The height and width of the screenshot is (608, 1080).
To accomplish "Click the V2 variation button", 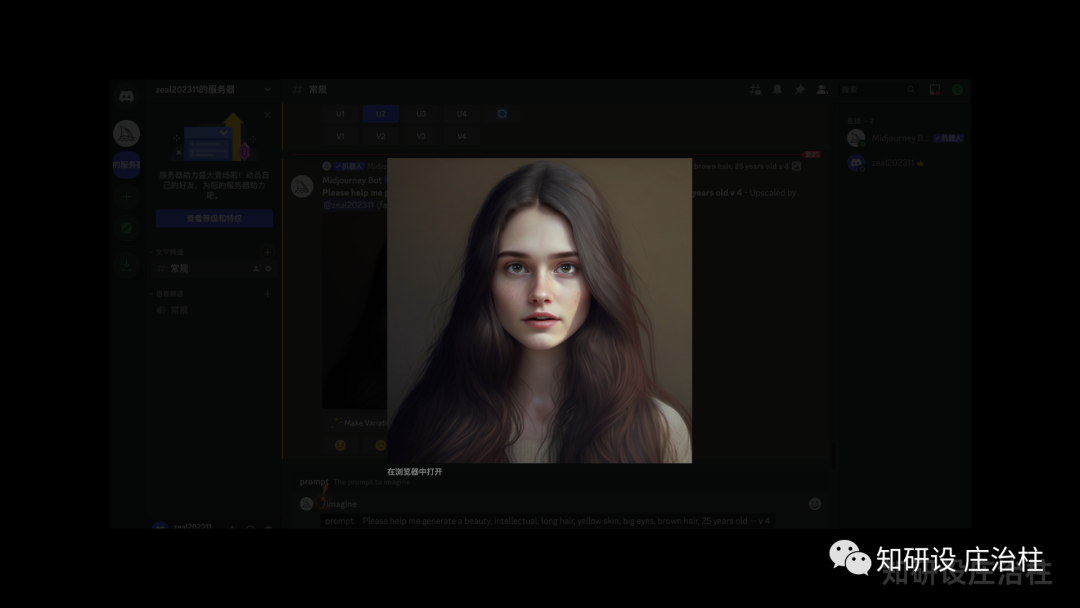I will click(381, 136).
